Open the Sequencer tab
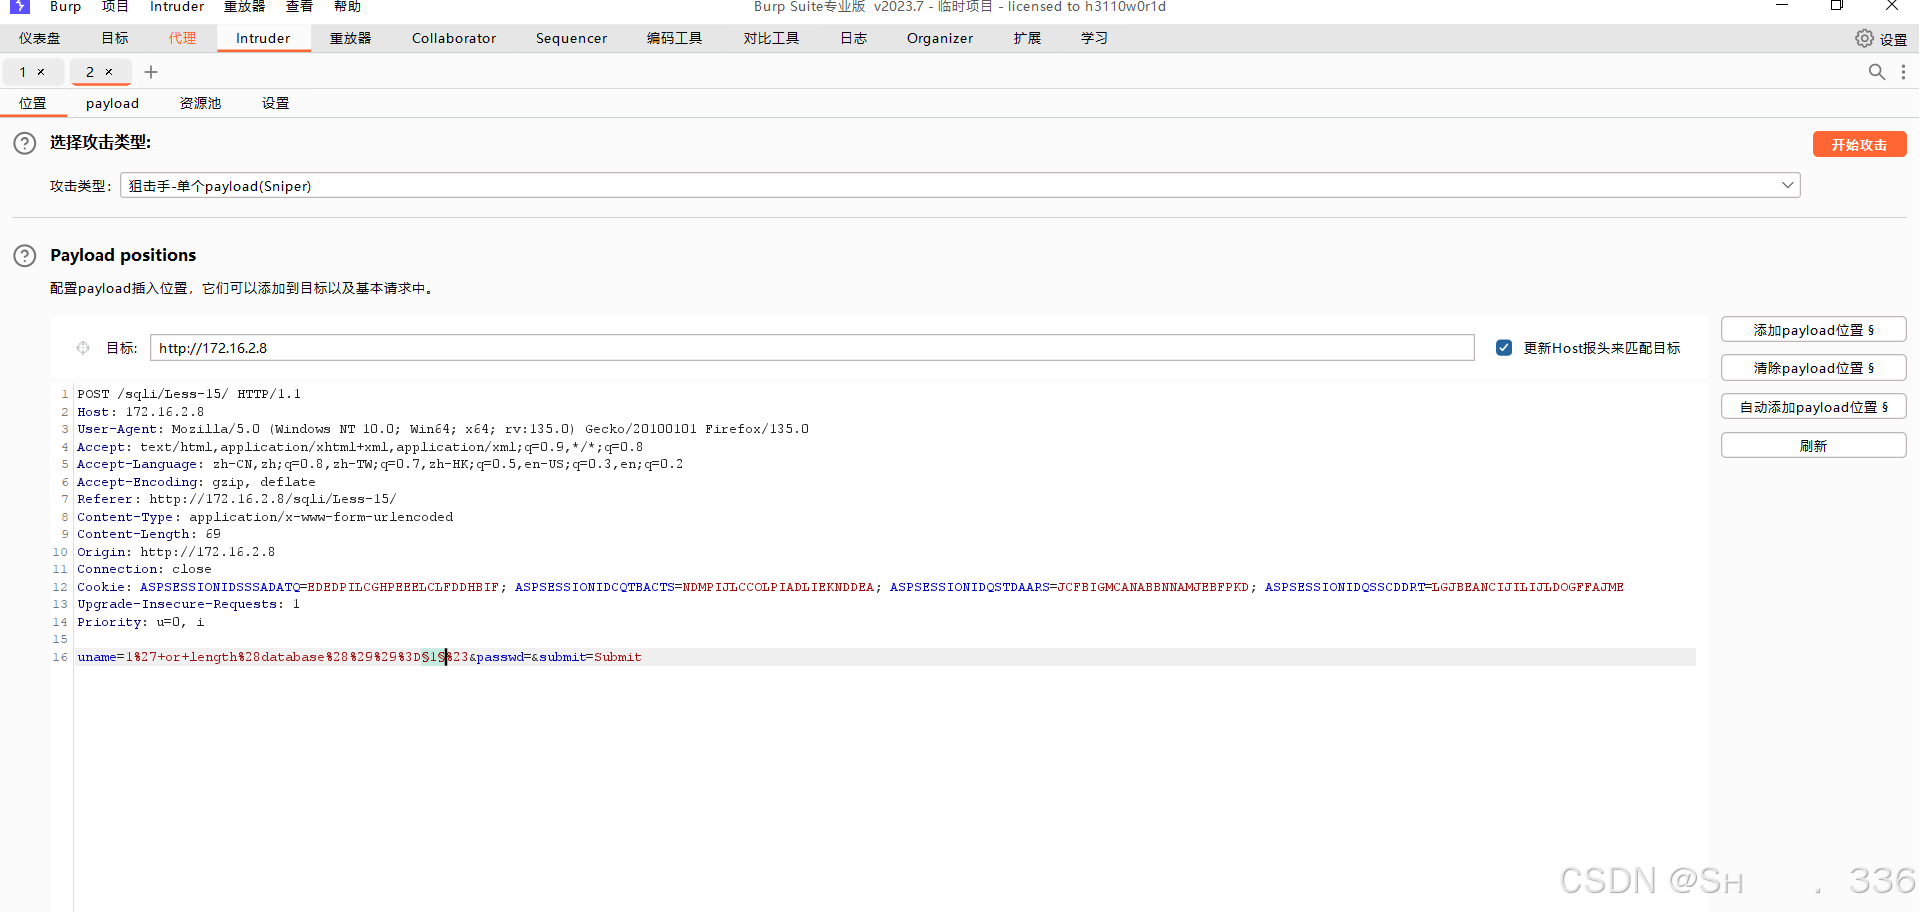The width and height of the screenshot is (1920, 912). [571, 38]
